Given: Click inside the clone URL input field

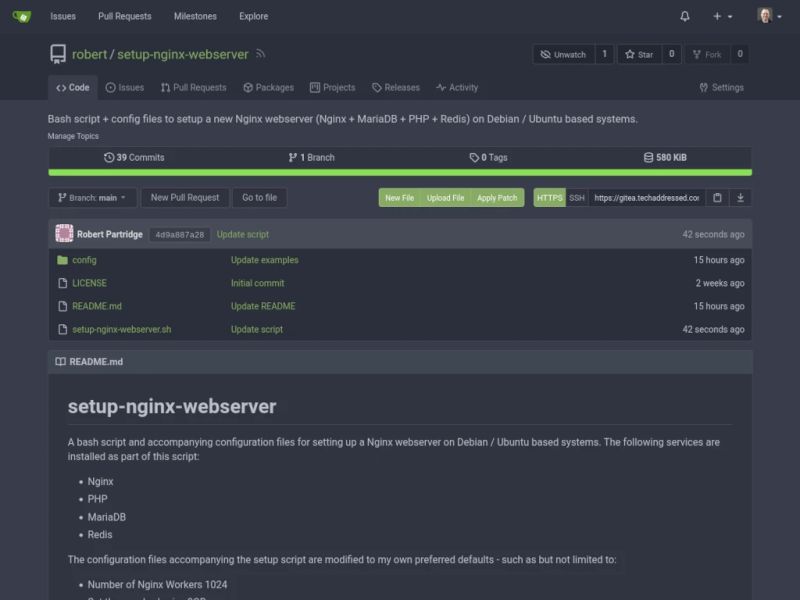Looking at the screenshot, I should click(645, 198).
